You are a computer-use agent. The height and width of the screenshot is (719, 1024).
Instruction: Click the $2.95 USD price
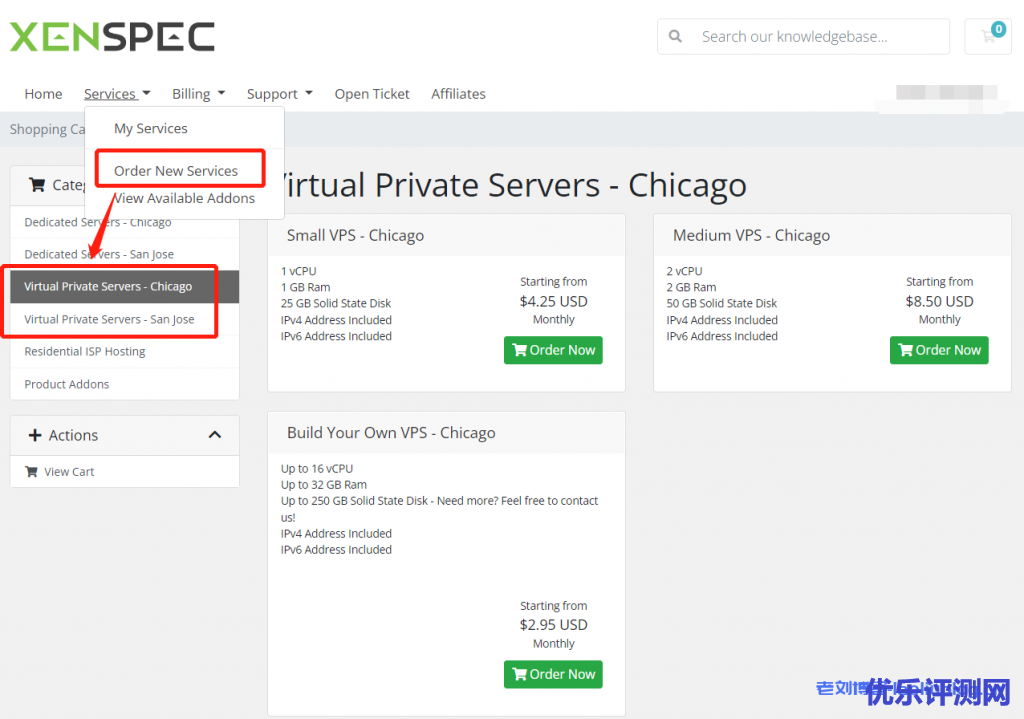[x=553, y=625]
